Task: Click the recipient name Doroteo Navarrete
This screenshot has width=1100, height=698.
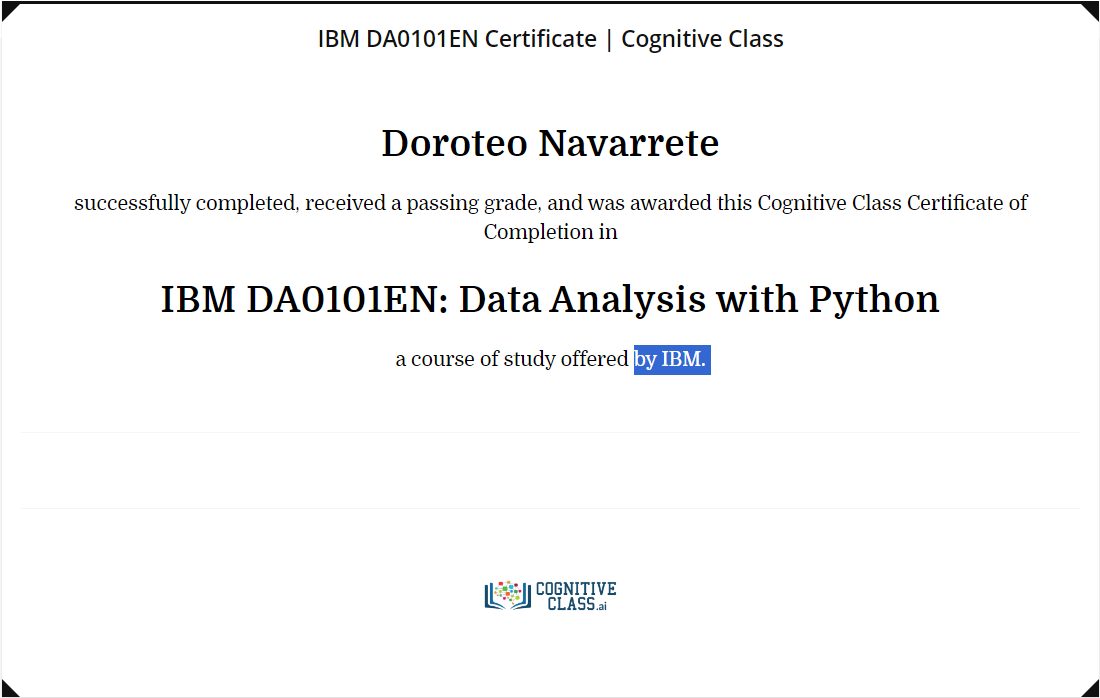Action: tap(550, 143)
